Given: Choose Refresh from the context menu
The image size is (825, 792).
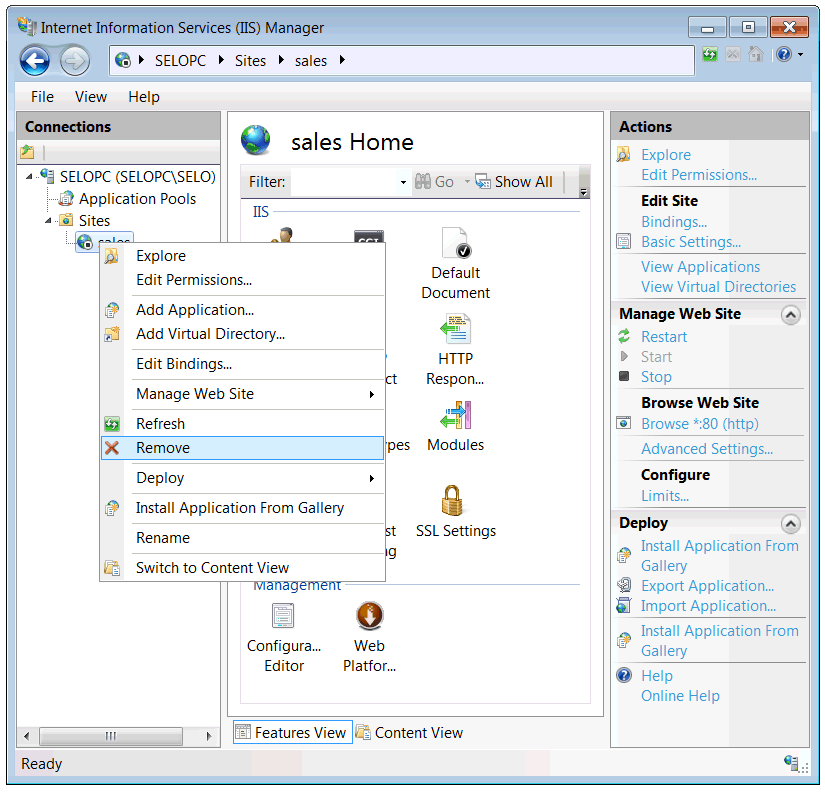Looking at the screenshot, I should click(242, 424).
